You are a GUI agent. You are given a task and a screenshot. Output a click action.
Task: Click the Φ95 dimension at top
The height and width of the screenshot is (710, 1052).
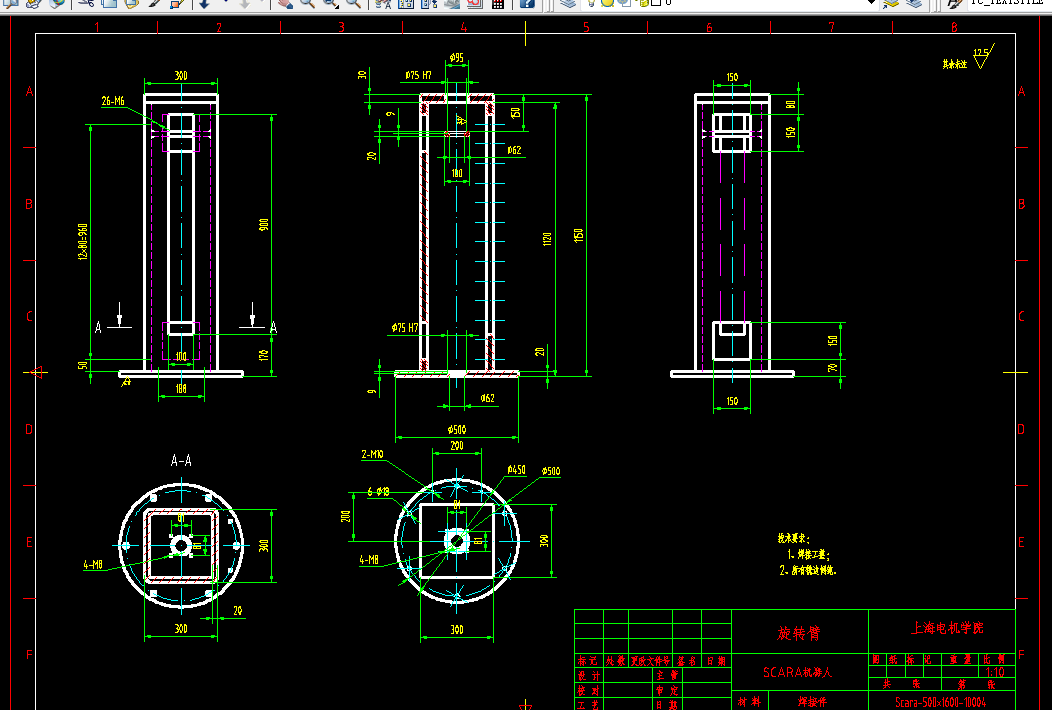457,58
